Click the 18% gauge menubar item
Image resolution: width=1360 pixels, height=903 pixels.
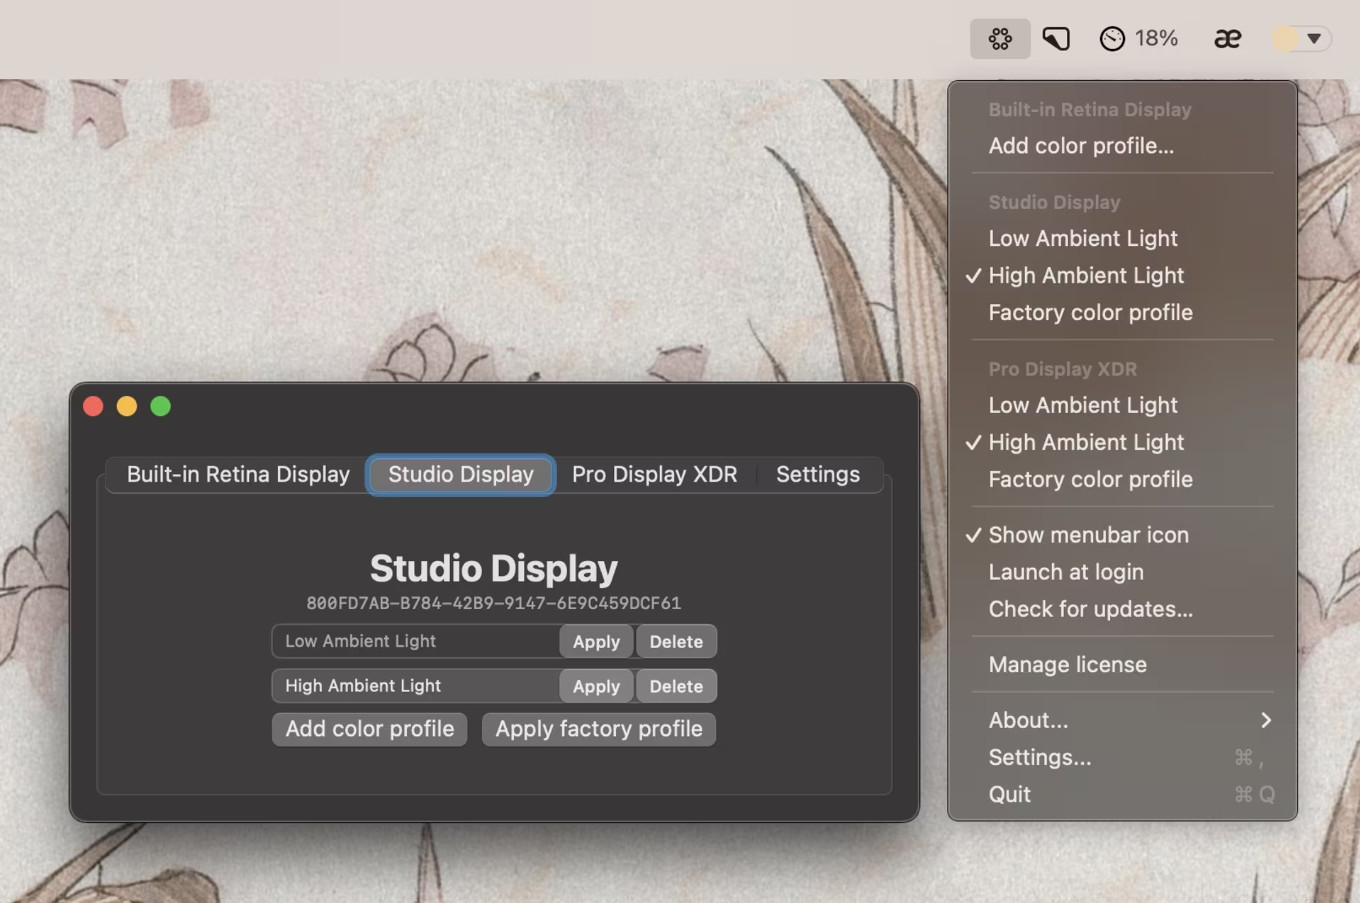pyautogui.click(x=1138, y=39)
